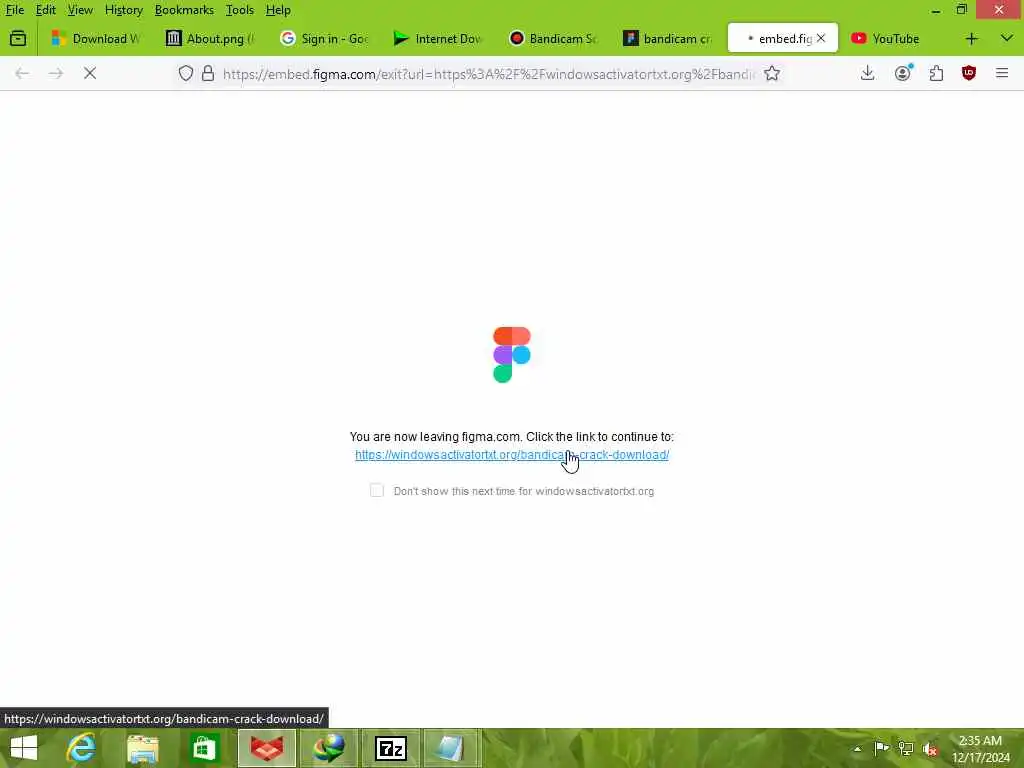Open the Help menu
Viewport: 1024px width, 768px height.
pos(278,10)
